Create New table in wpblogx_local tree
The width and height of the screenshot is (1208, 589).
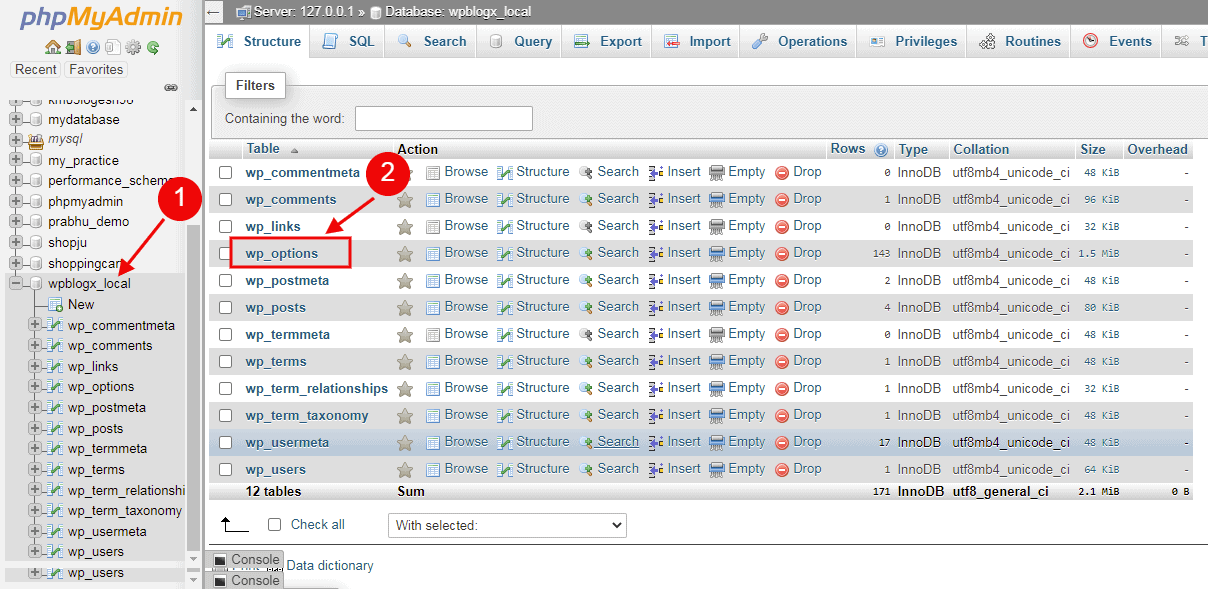point(81,304)
